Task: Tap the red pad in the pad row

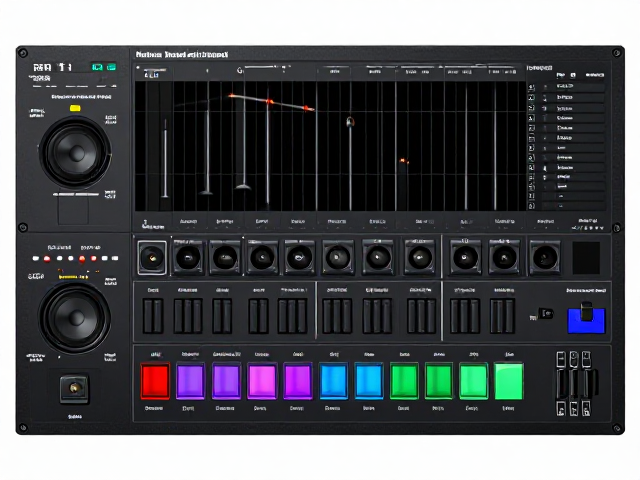Action: 155,381
